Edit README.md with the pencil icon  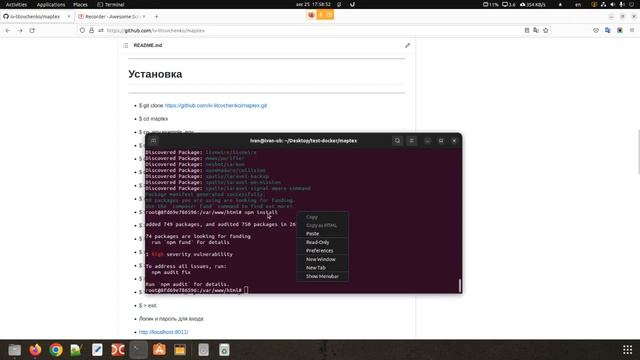point(407,45)
